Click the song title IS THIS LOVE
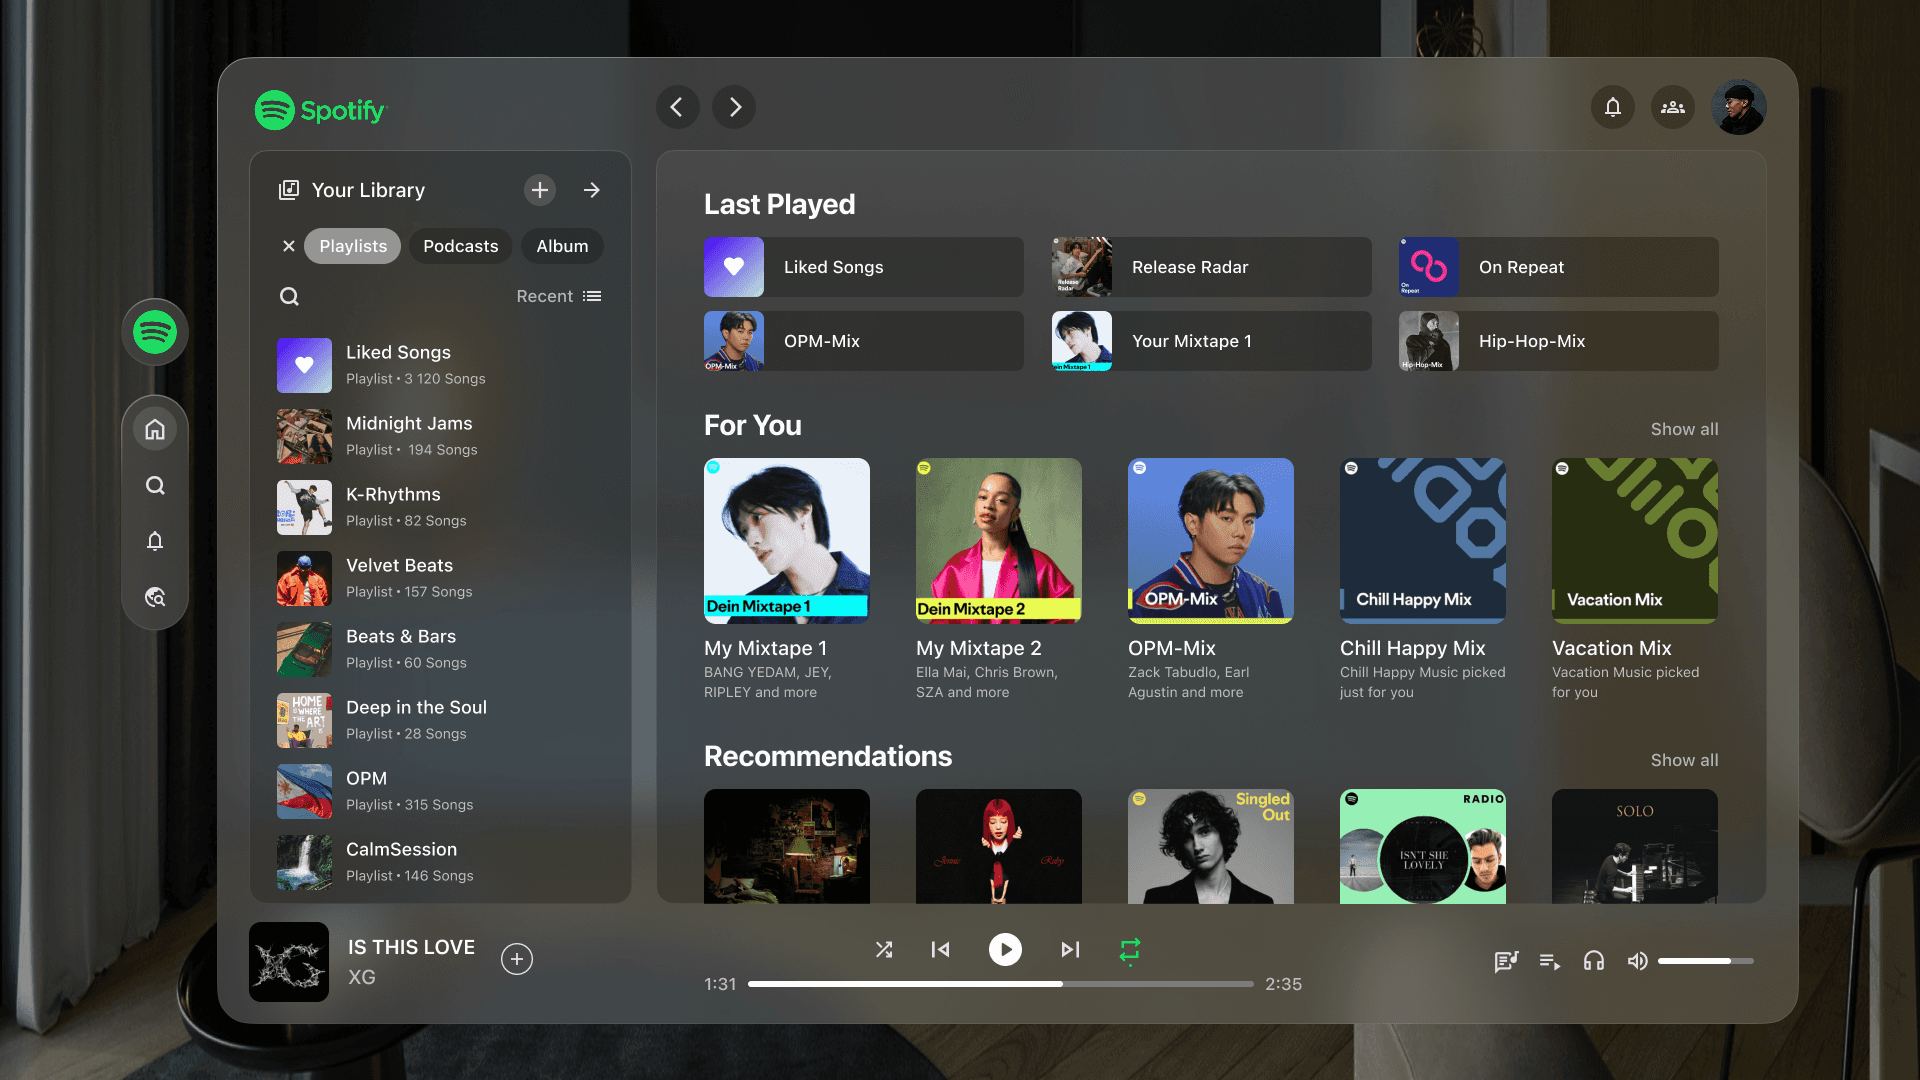 coord(411,947)
